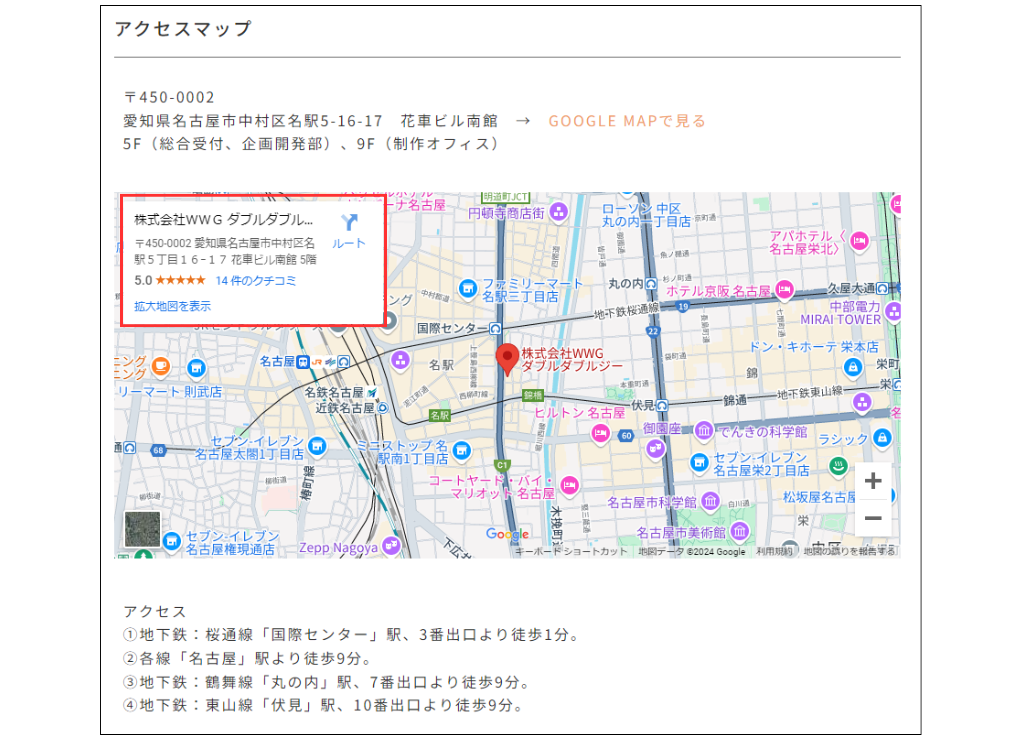This screenshot has height=745, width=1024.
Task: Toggle the satellite imagery thumbnail view
Action: pos(145,530)
